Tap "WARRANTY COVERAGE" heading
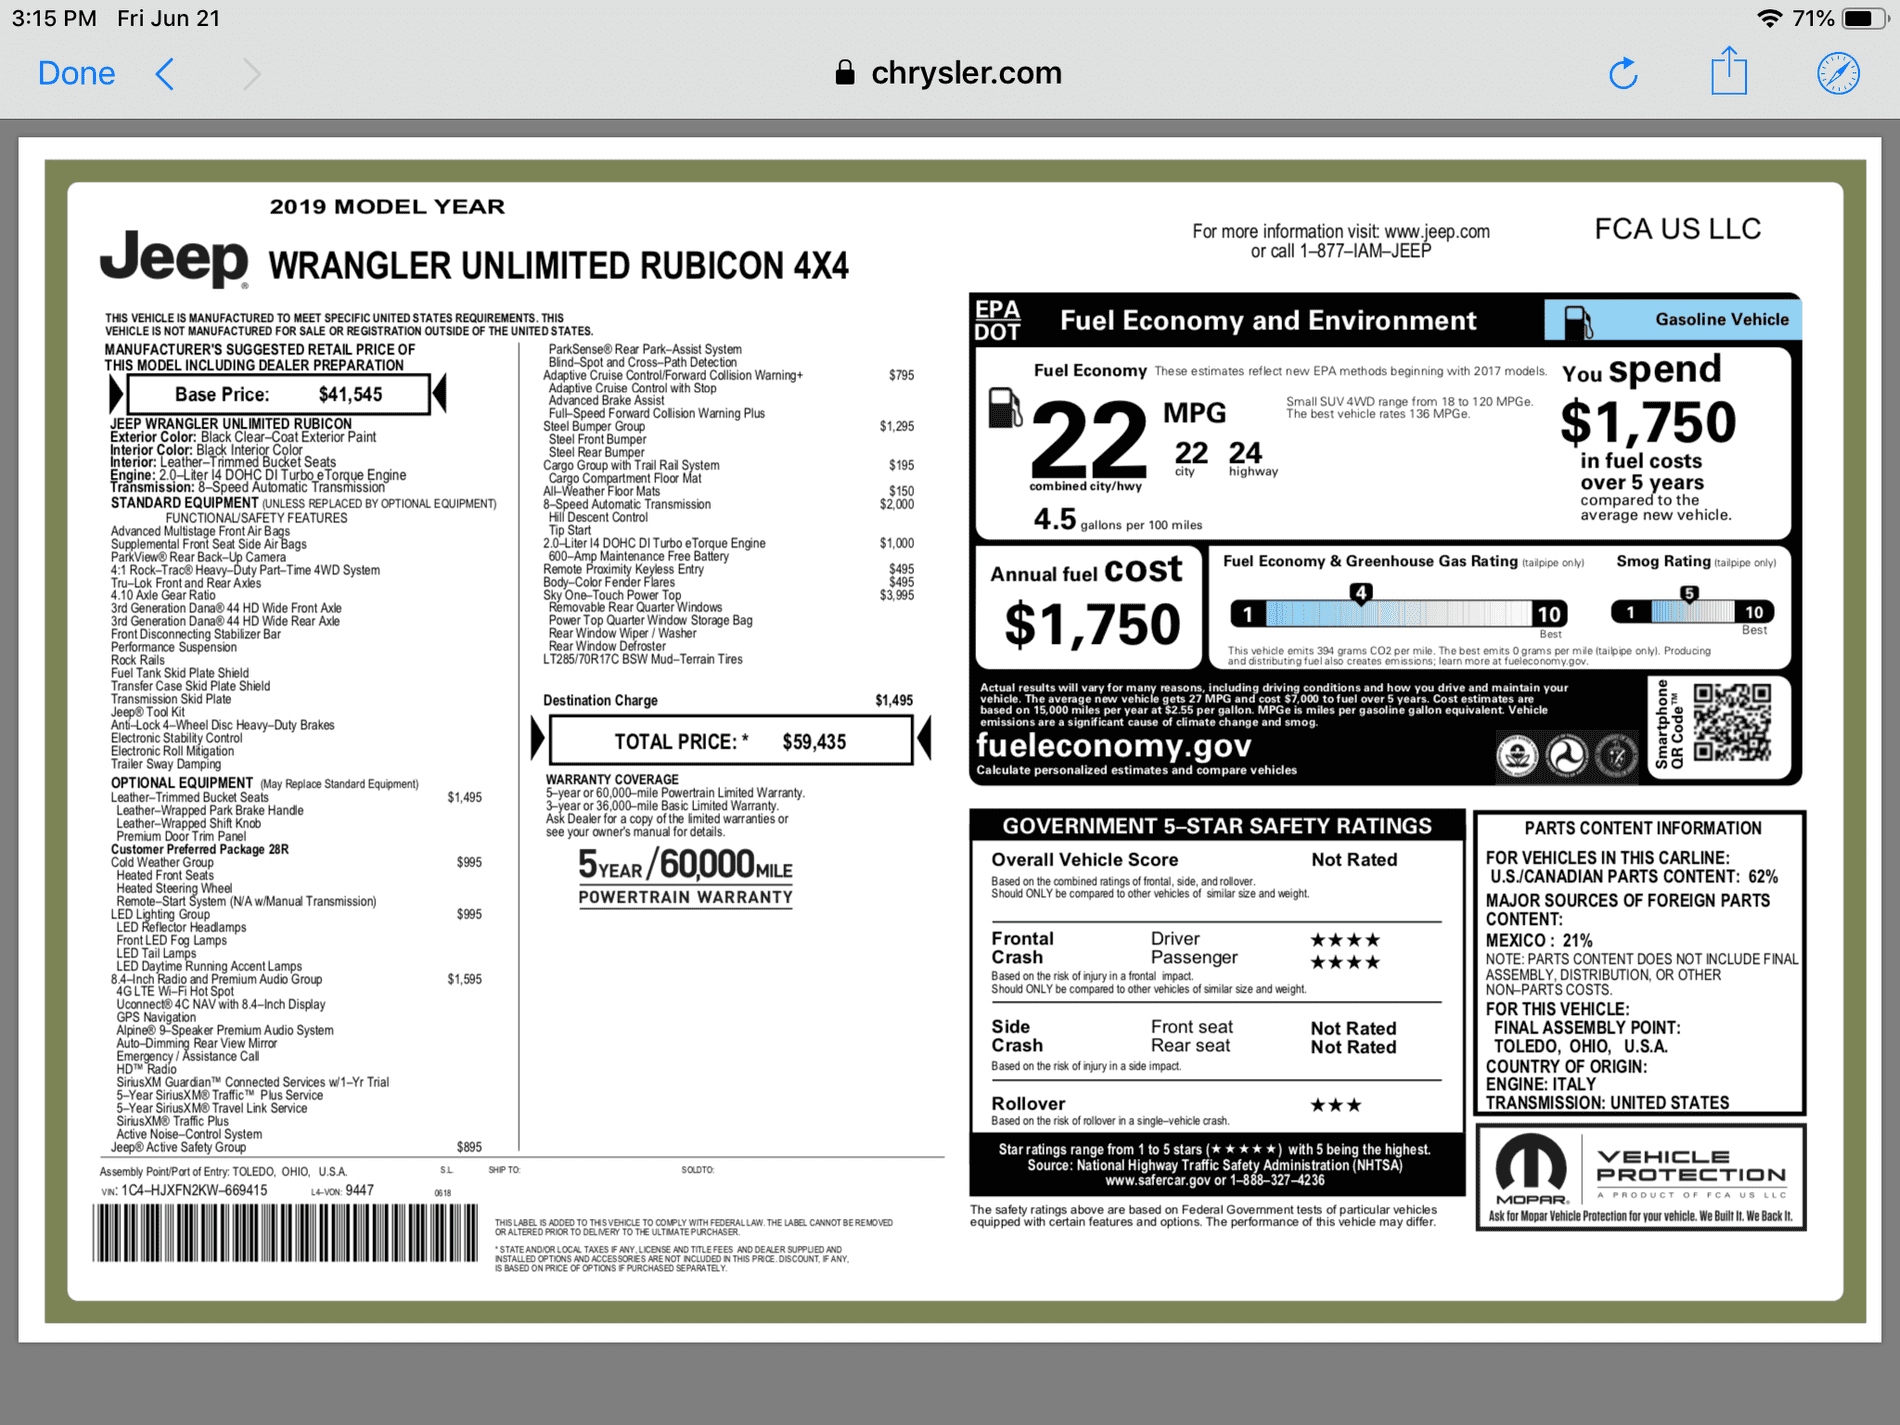Screen dimensions: 1900x1425 pos(612,779)
